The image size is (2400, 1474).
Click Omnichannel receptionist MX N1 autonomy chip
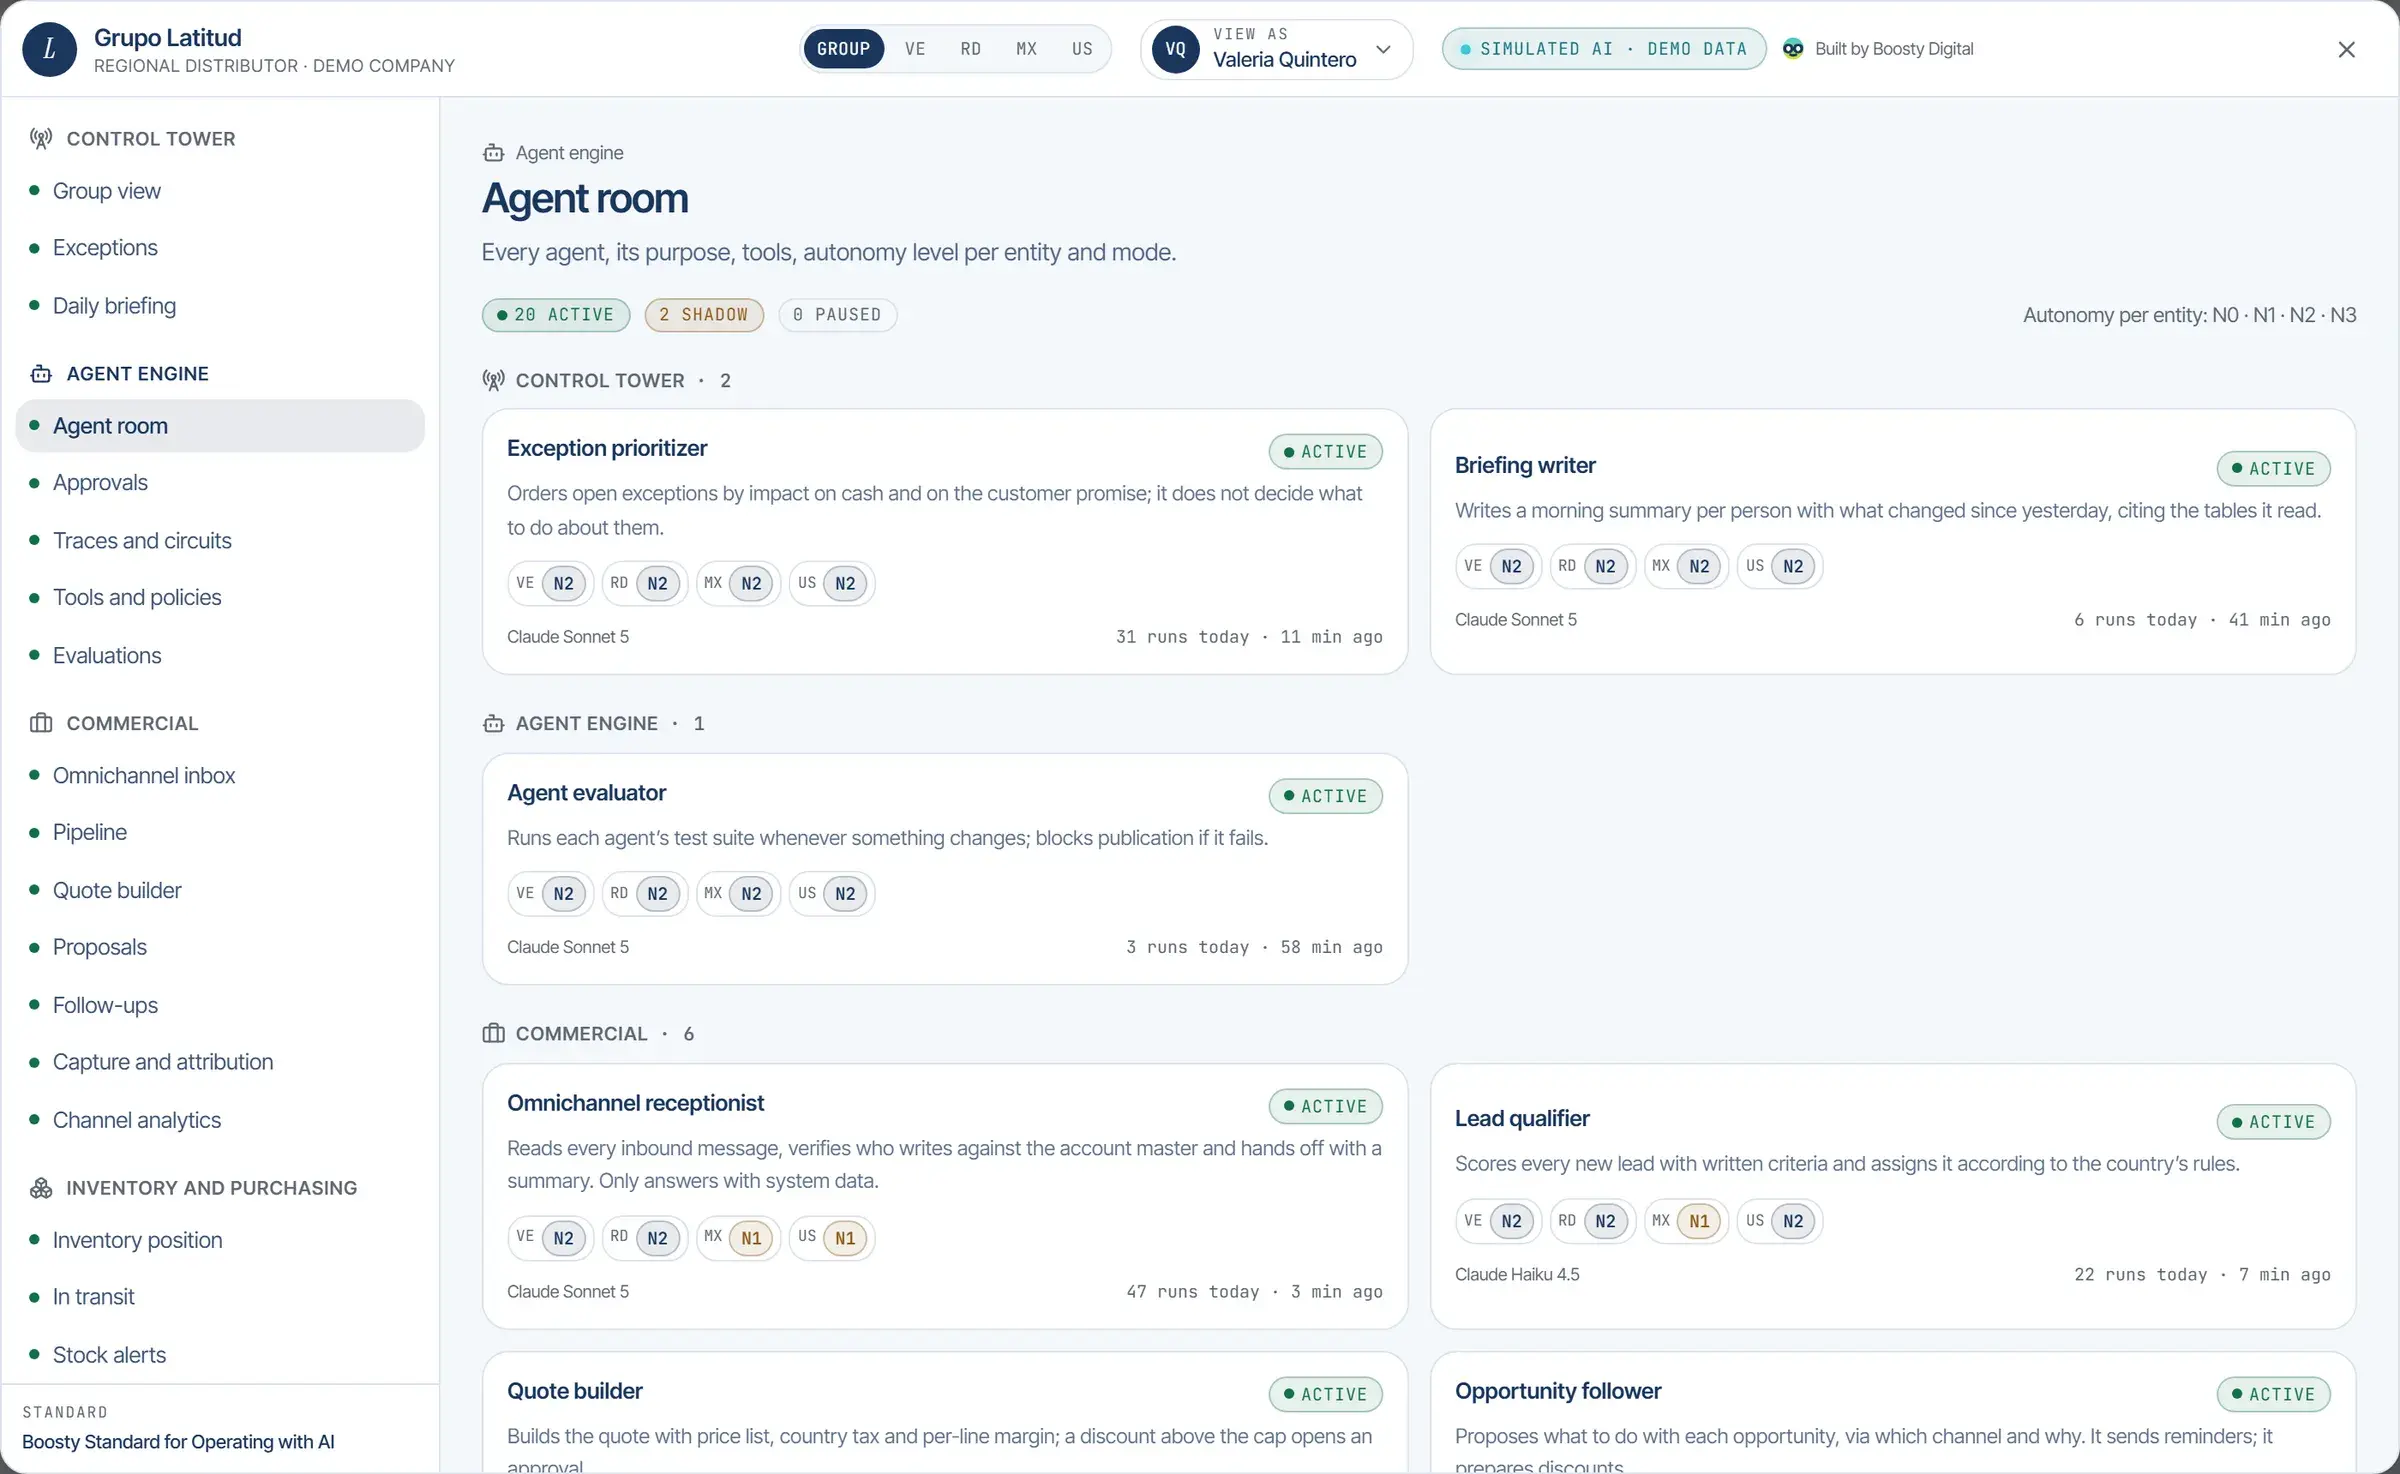pyautogui.click(x=738, y=1238)
